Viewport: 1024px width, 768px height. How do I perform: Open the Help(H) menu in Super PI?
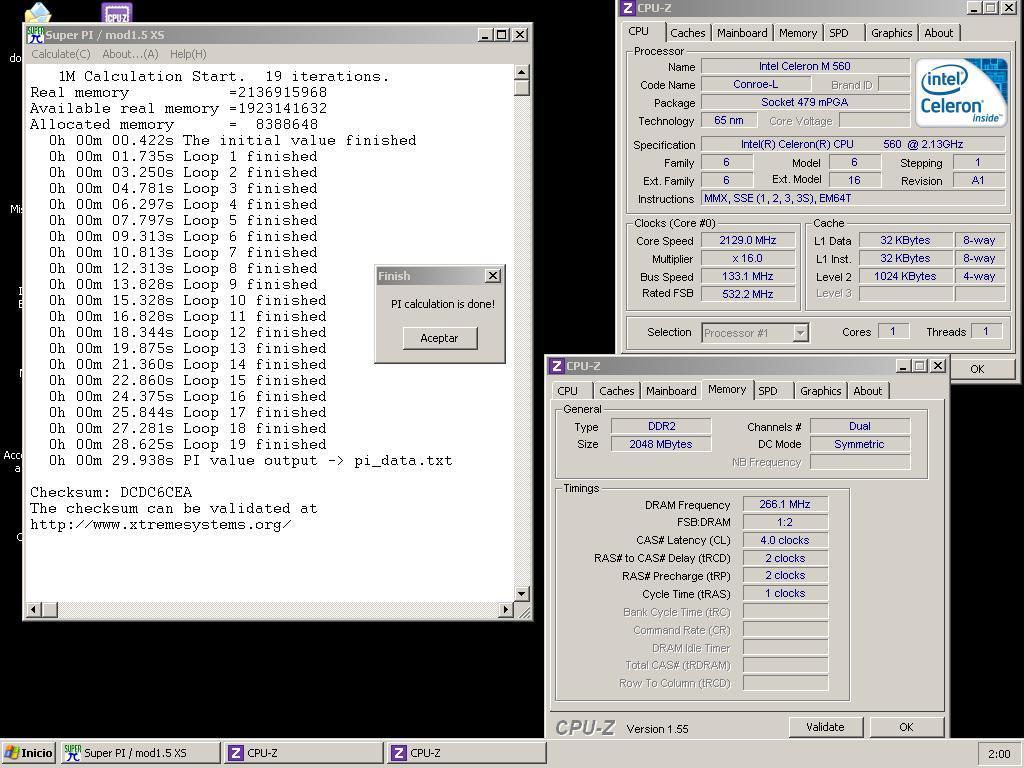[x=188, y=54]
